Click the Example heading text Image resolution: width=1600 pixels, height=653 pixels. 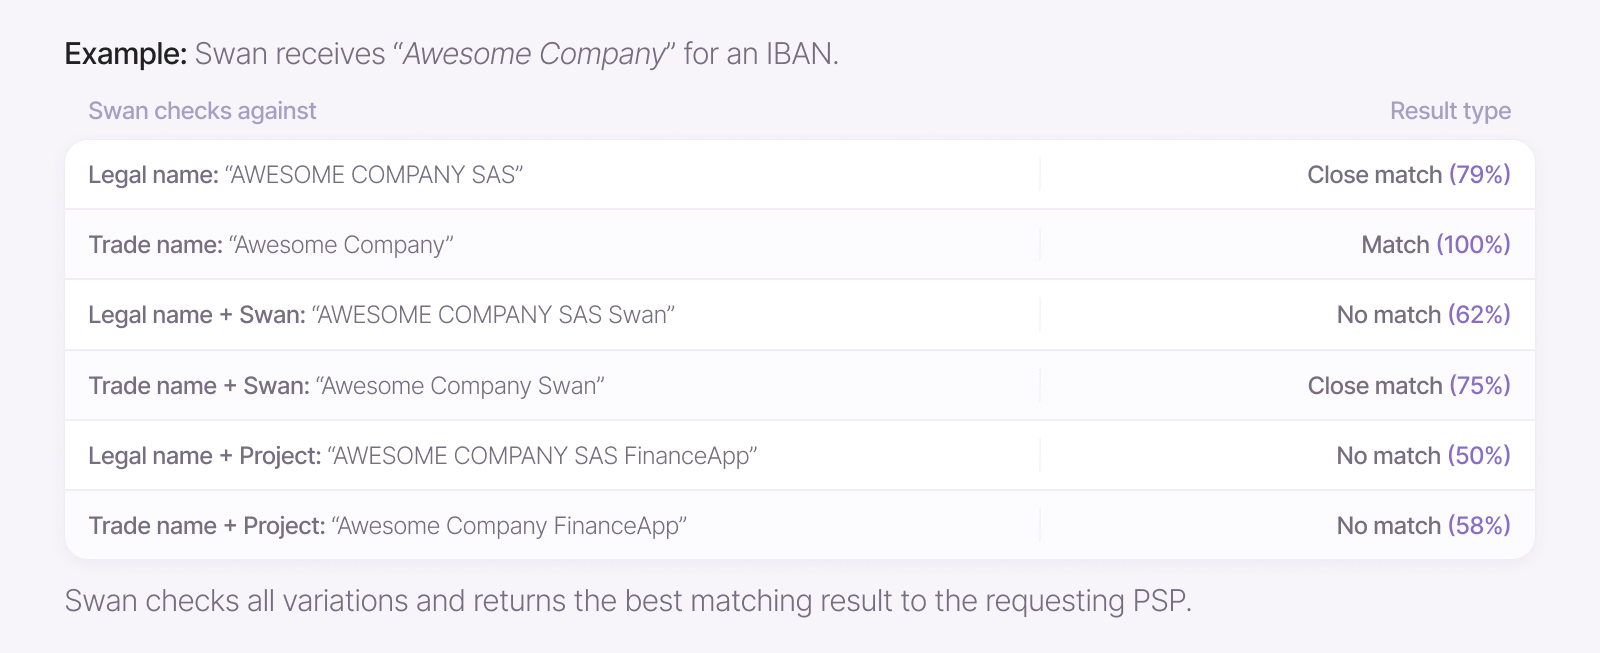coord(126,54)
